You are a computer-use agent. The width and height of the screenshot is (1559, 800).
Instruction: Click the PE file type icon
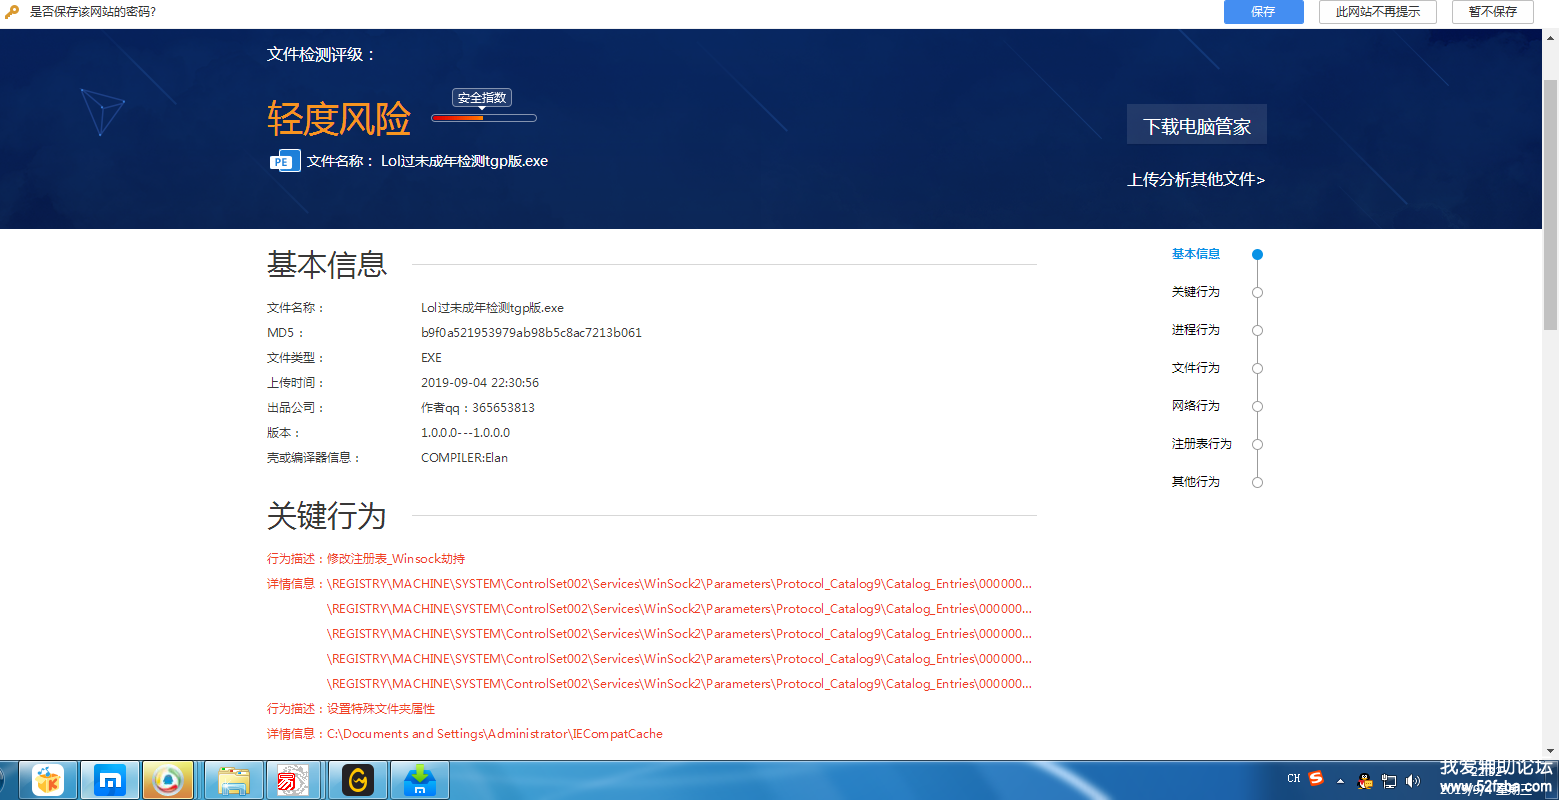(284, 161)
